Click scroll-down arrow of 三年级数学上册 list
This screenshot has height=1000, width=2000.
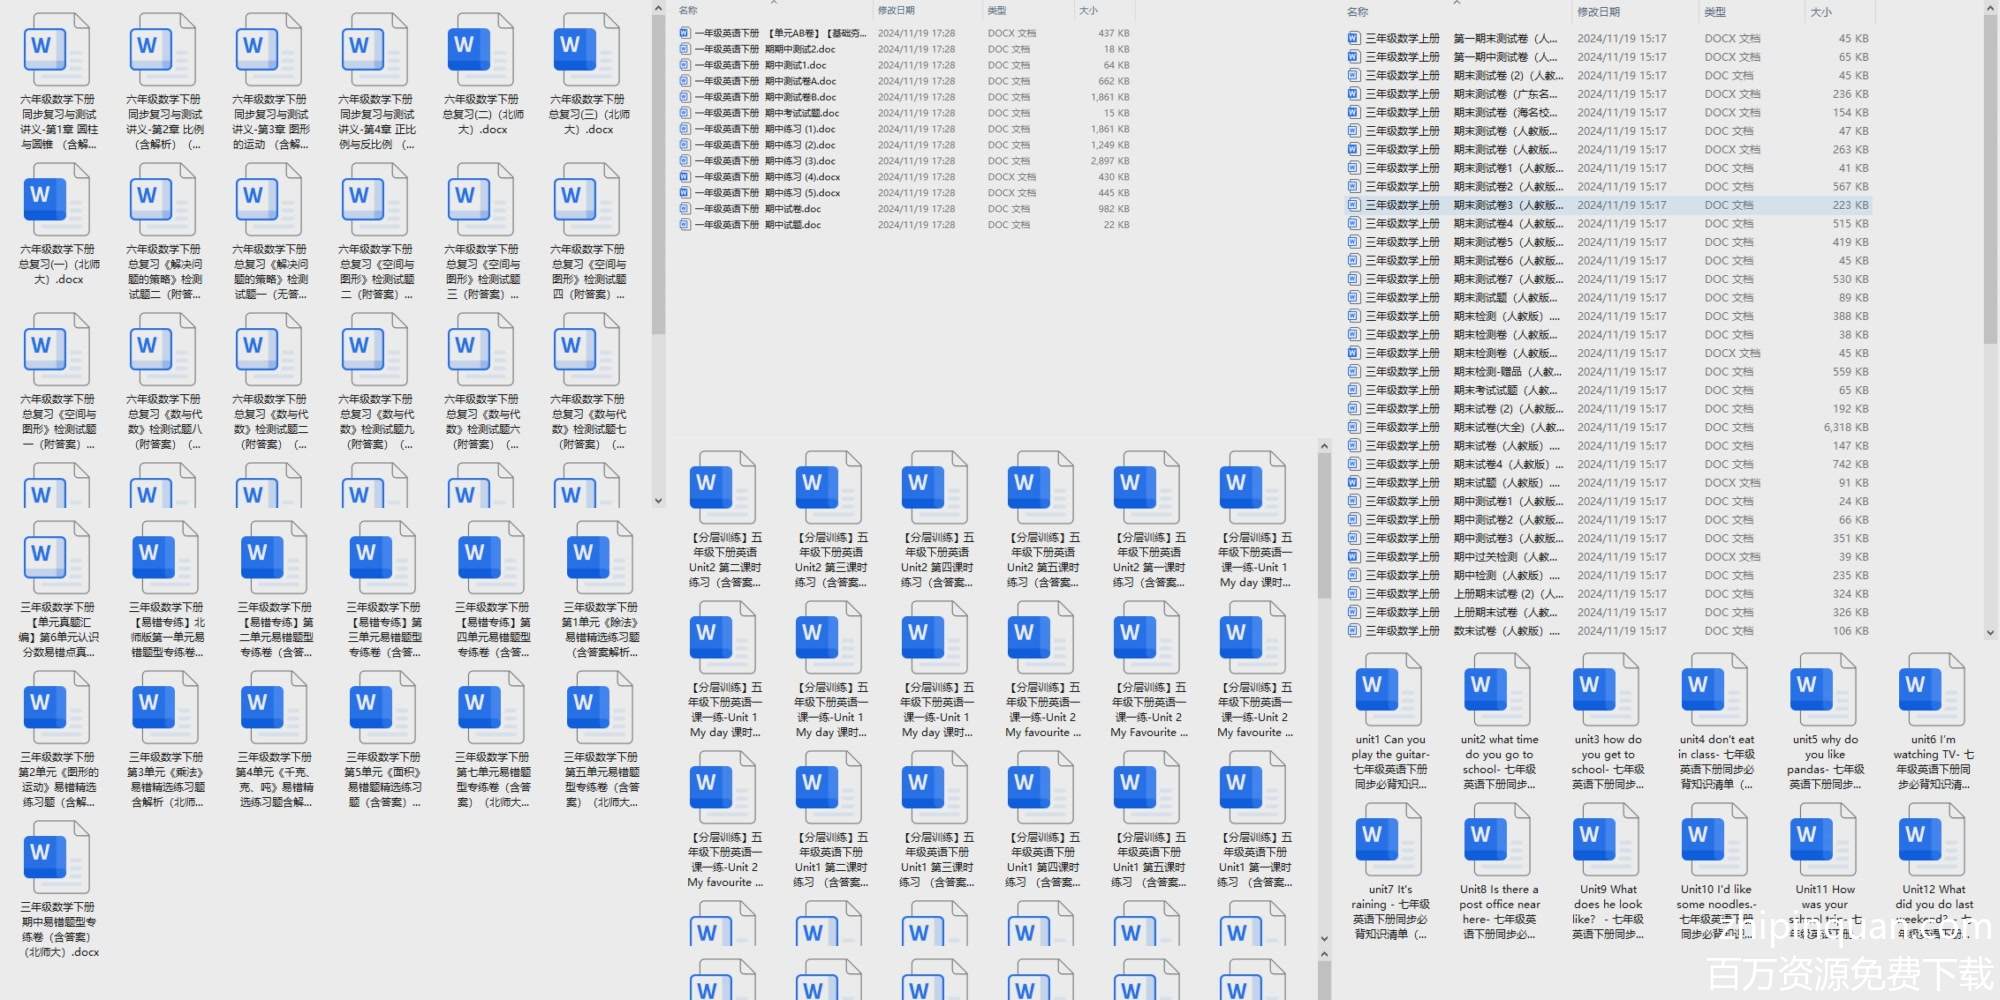(1990, 632)
